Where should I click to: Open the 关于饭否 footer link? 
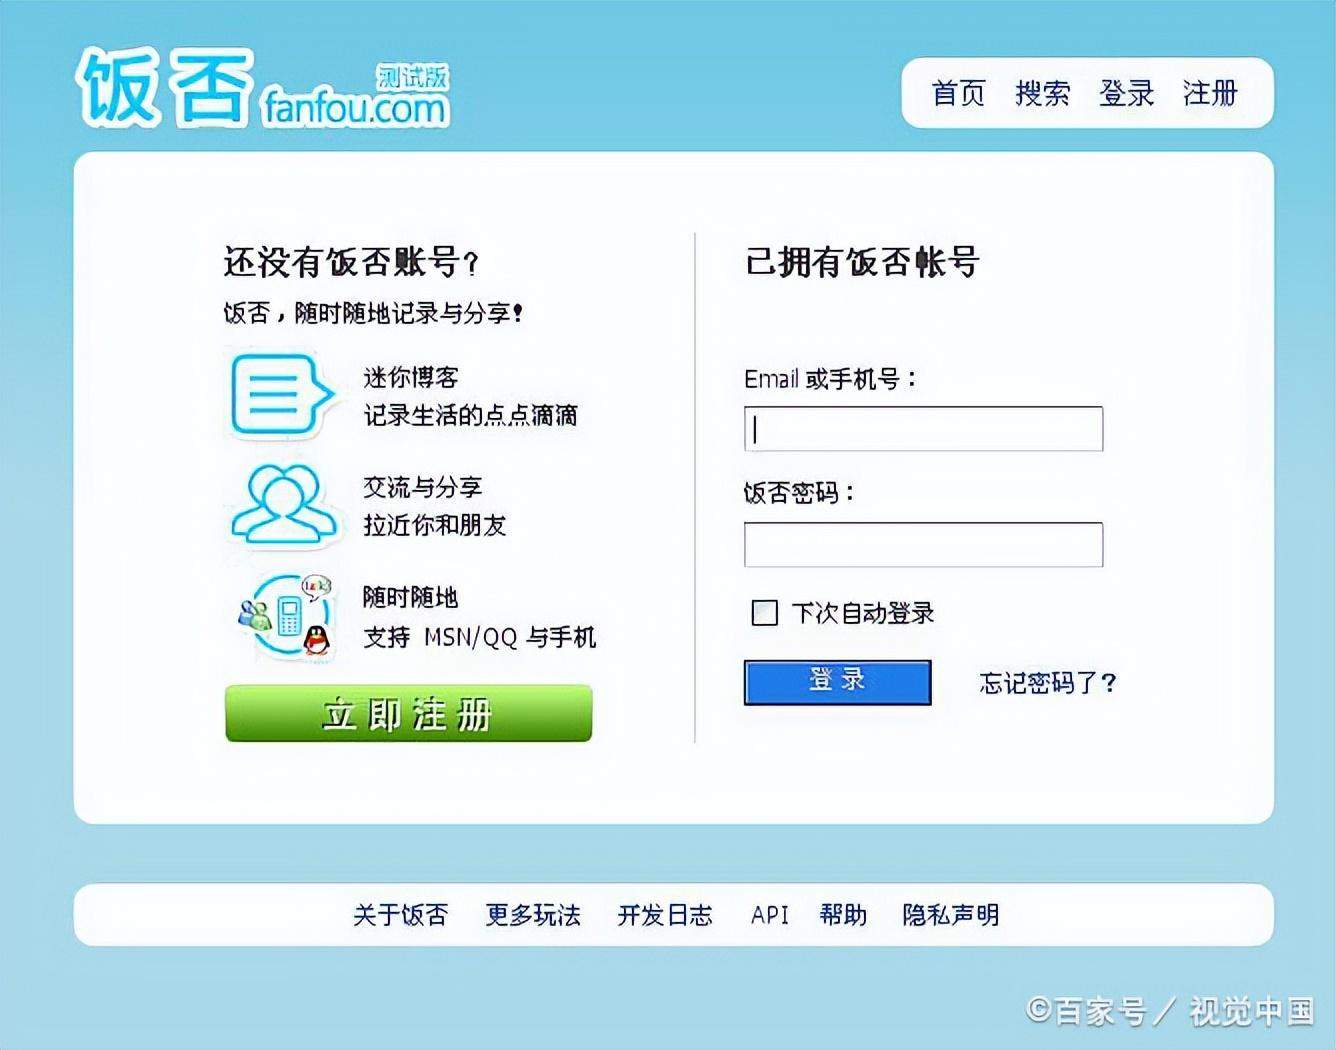400,914
